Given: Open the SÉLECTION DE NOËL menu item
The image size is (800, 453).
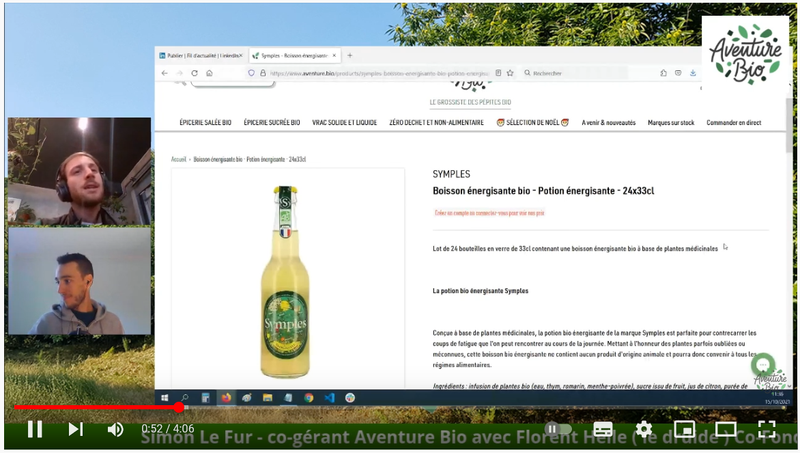Looking at the screenshot, I should pyautogui.click(x=533, y=122).
